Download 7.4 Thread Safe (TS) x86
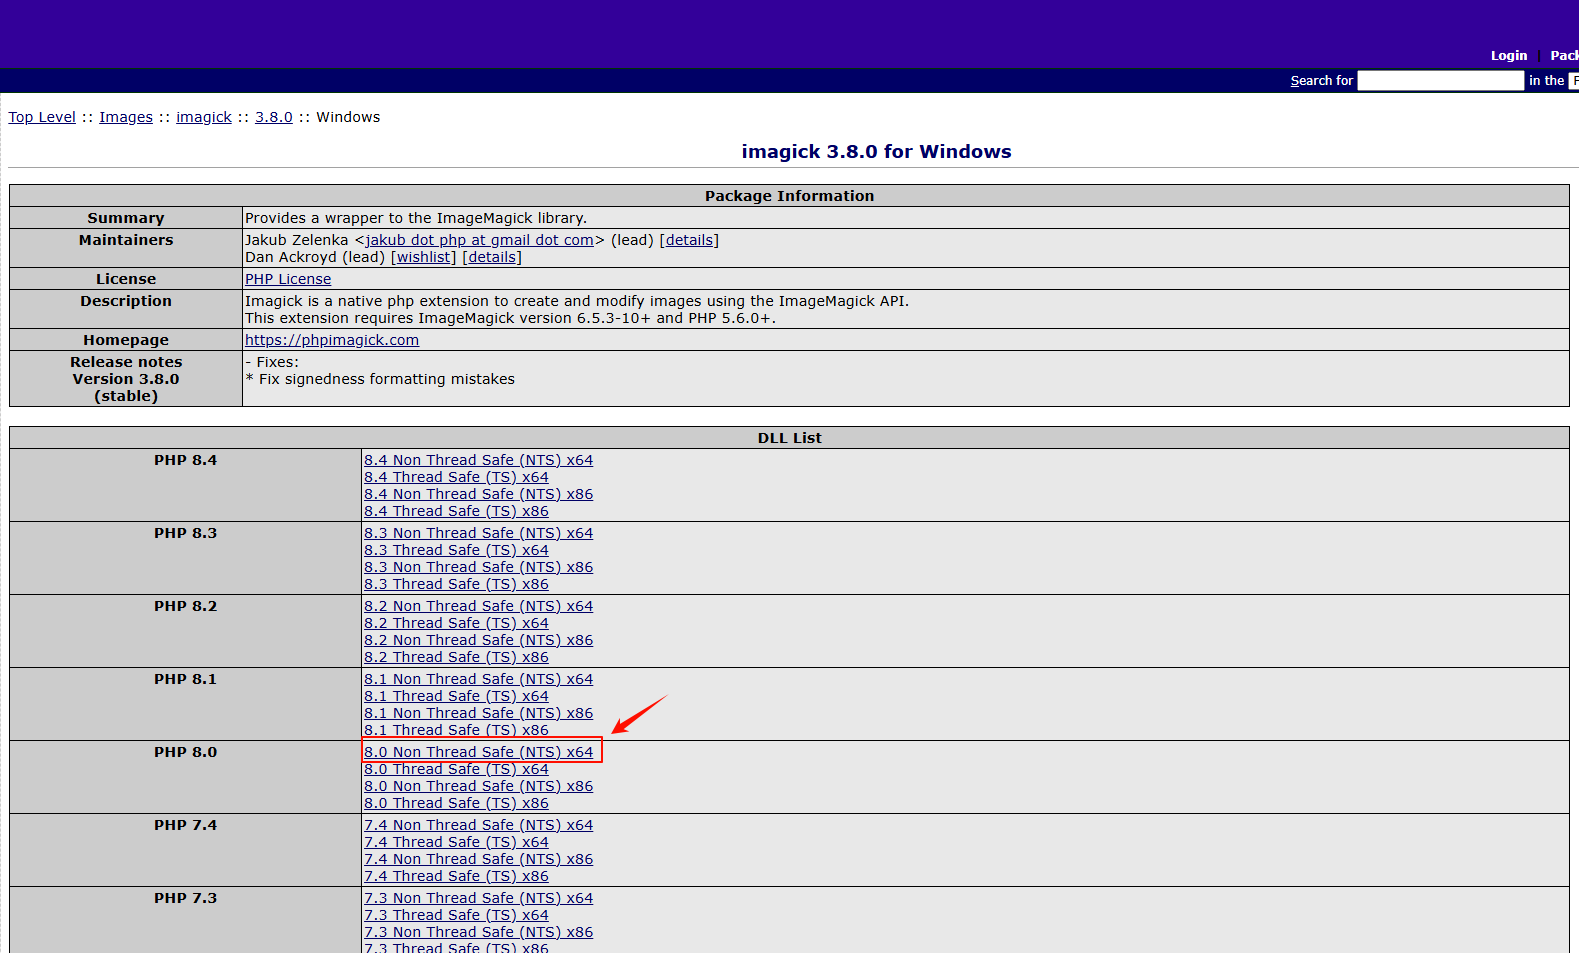The image size is (1579, 953). click(456, 876)
